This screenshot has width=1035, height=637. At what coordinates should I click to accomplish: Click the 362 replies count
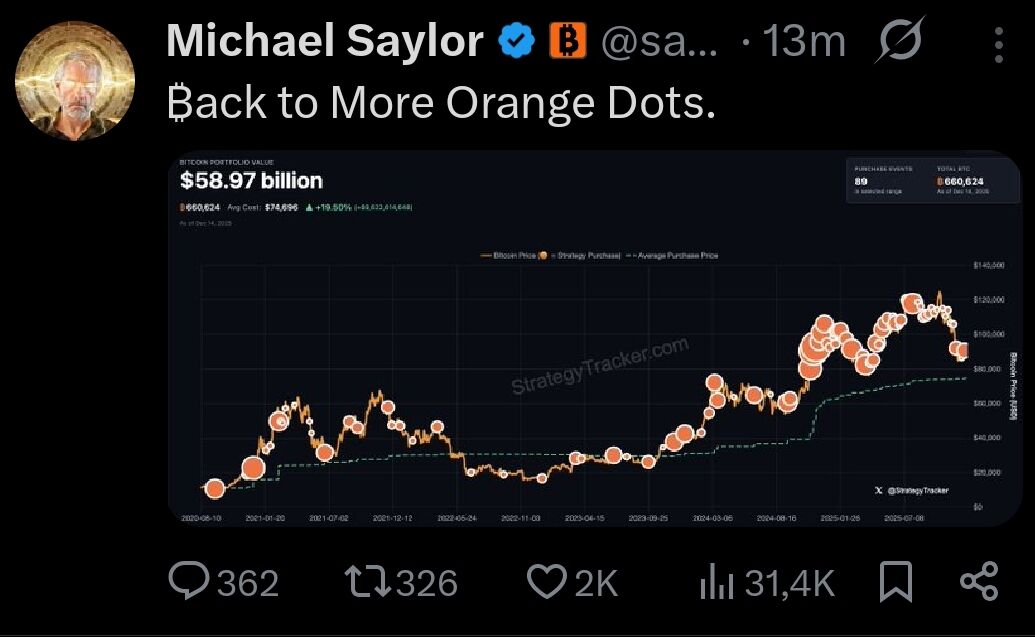point(247,583)
